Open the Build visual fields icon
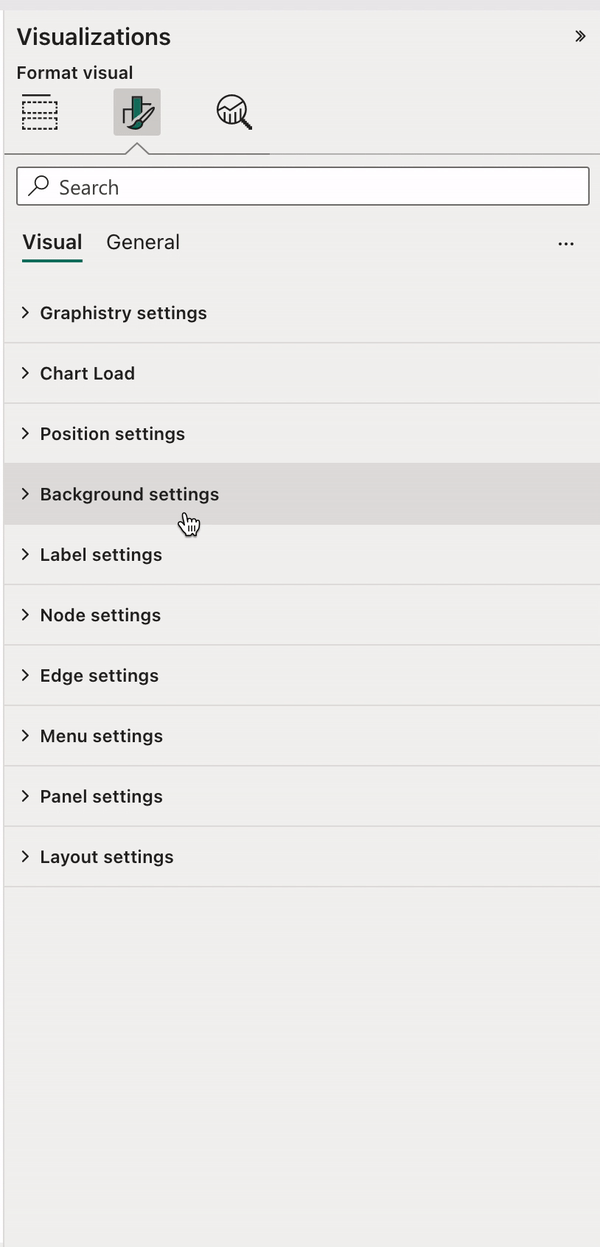 40,112
